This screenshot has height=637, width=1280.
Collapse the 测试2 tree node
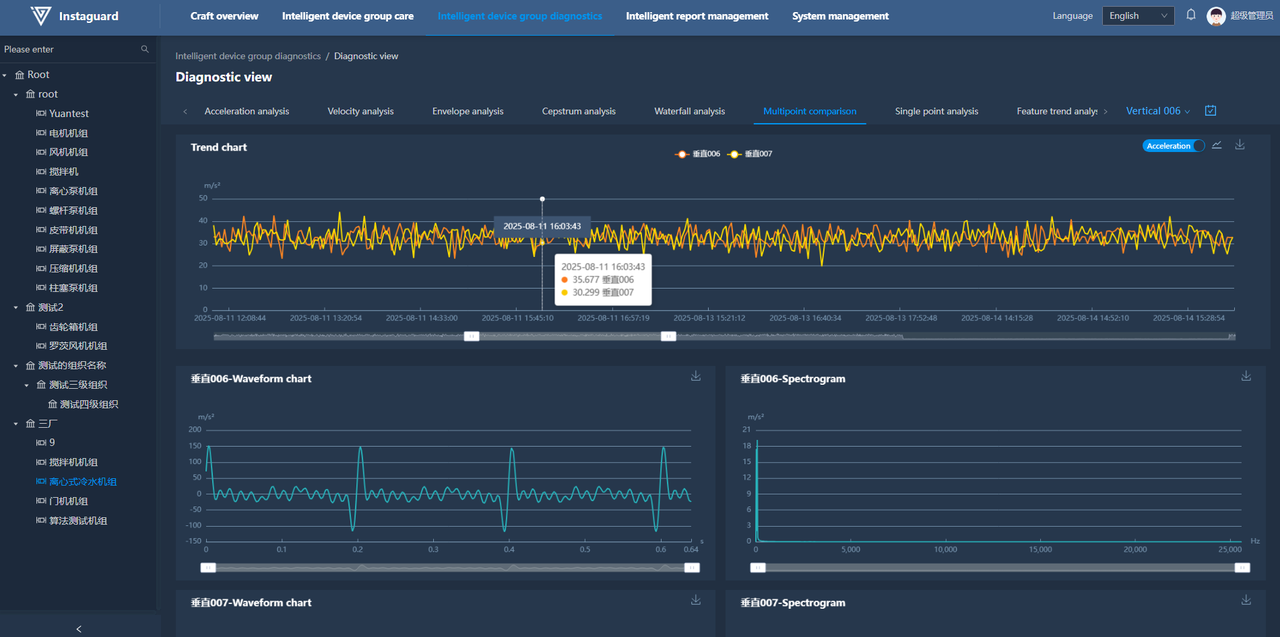coord(16,308)
